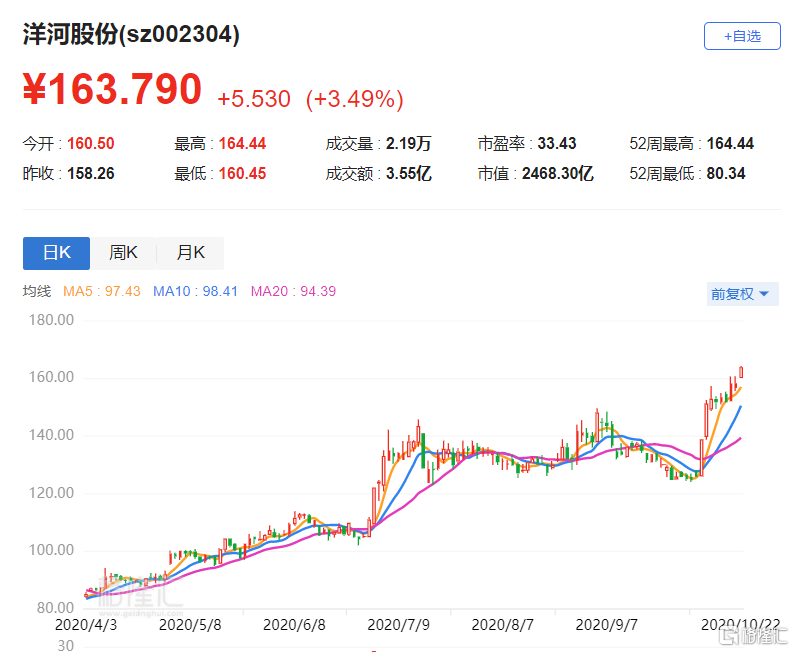Viewport: 794px width, 652px height.
Task: Click the 2020/5/8 date label
Action: (x=190, y=625)
